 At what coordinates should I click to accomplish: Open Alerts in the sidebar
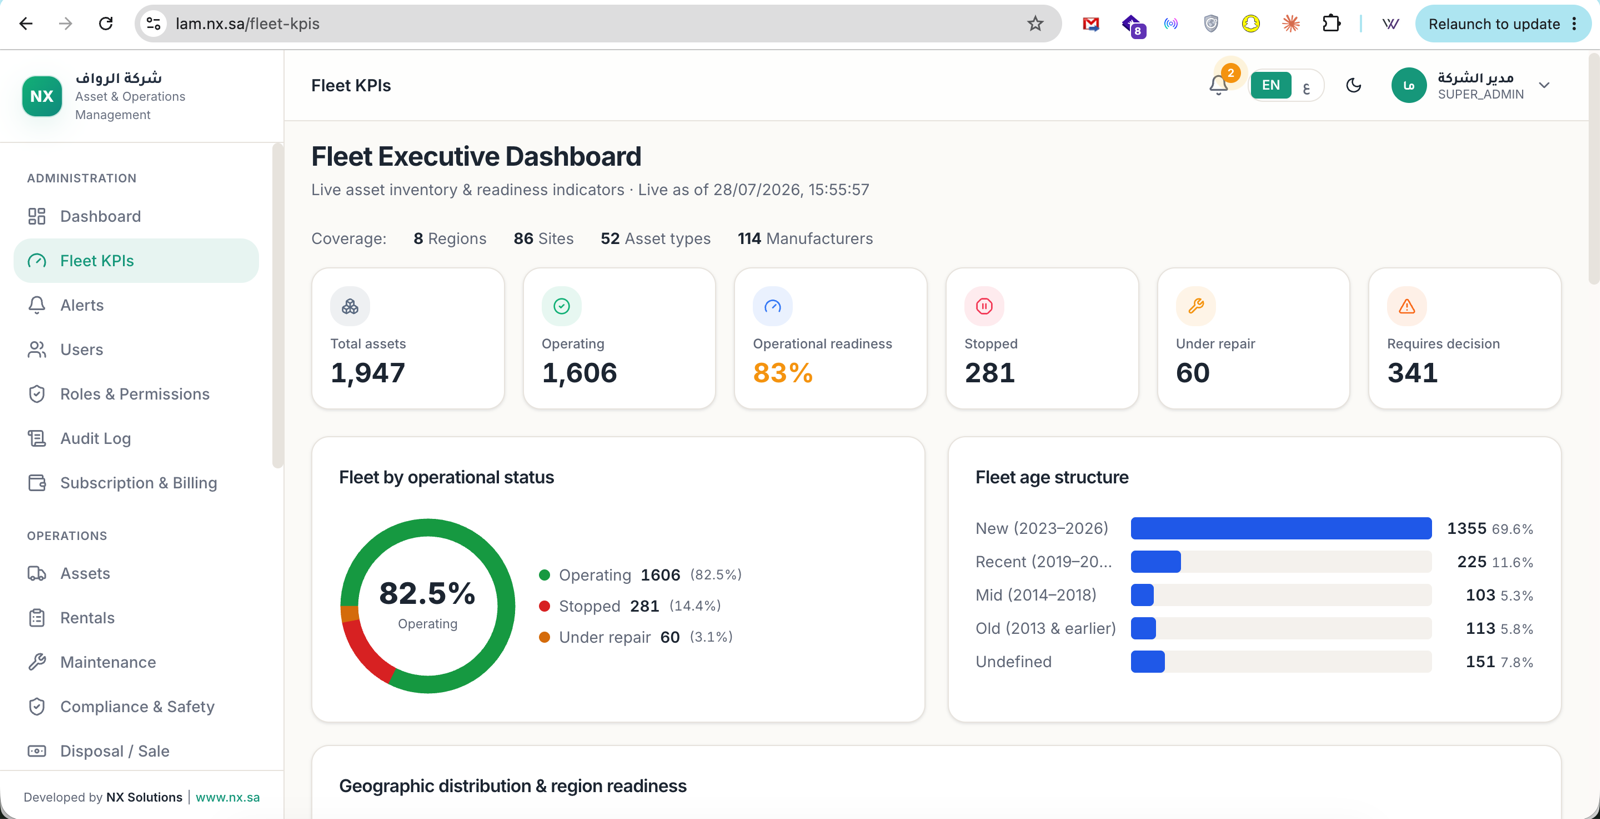pos(136,305)
